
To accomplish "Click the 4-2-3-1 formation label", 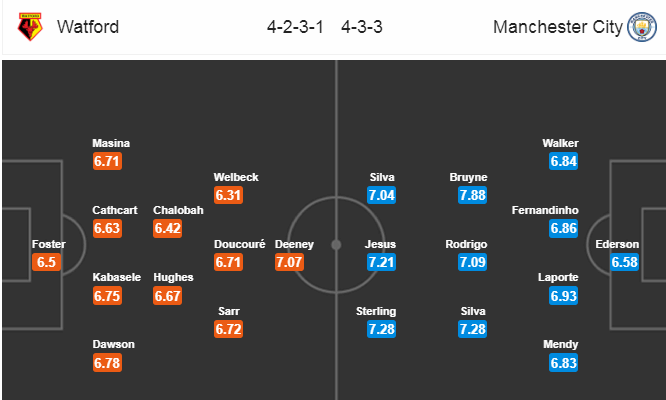I will point(295,27).
